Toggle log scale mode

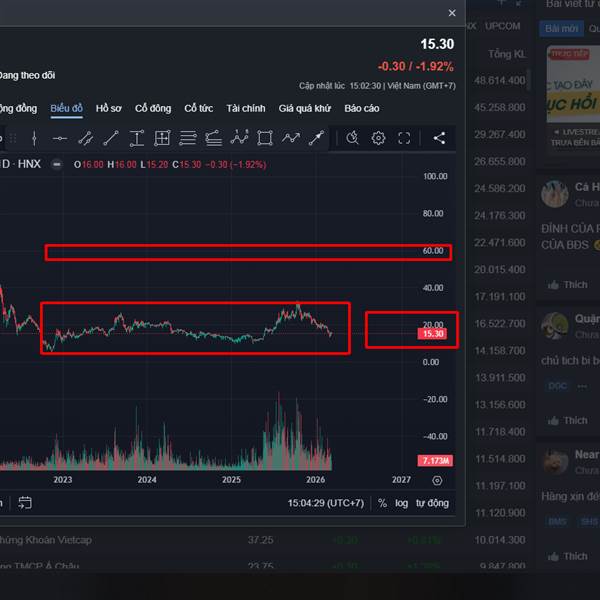click(401, 503)
